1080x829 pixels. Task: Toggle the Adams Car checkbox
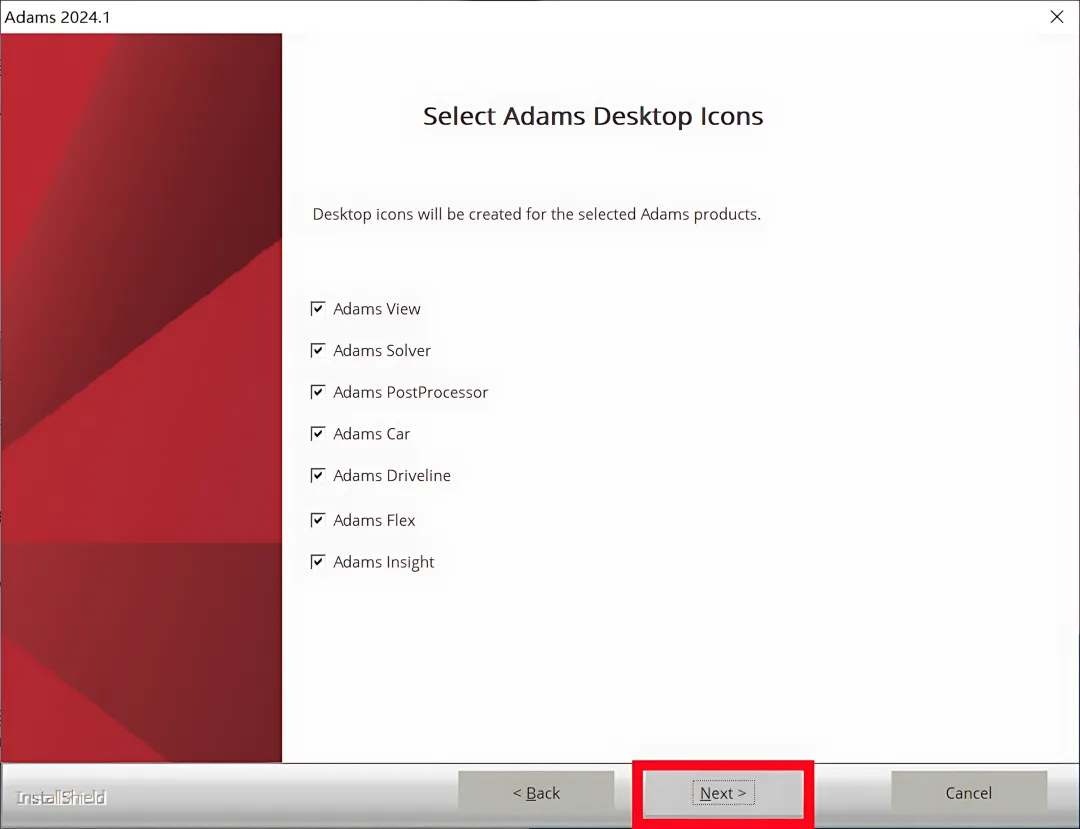(x=318, y=434)
